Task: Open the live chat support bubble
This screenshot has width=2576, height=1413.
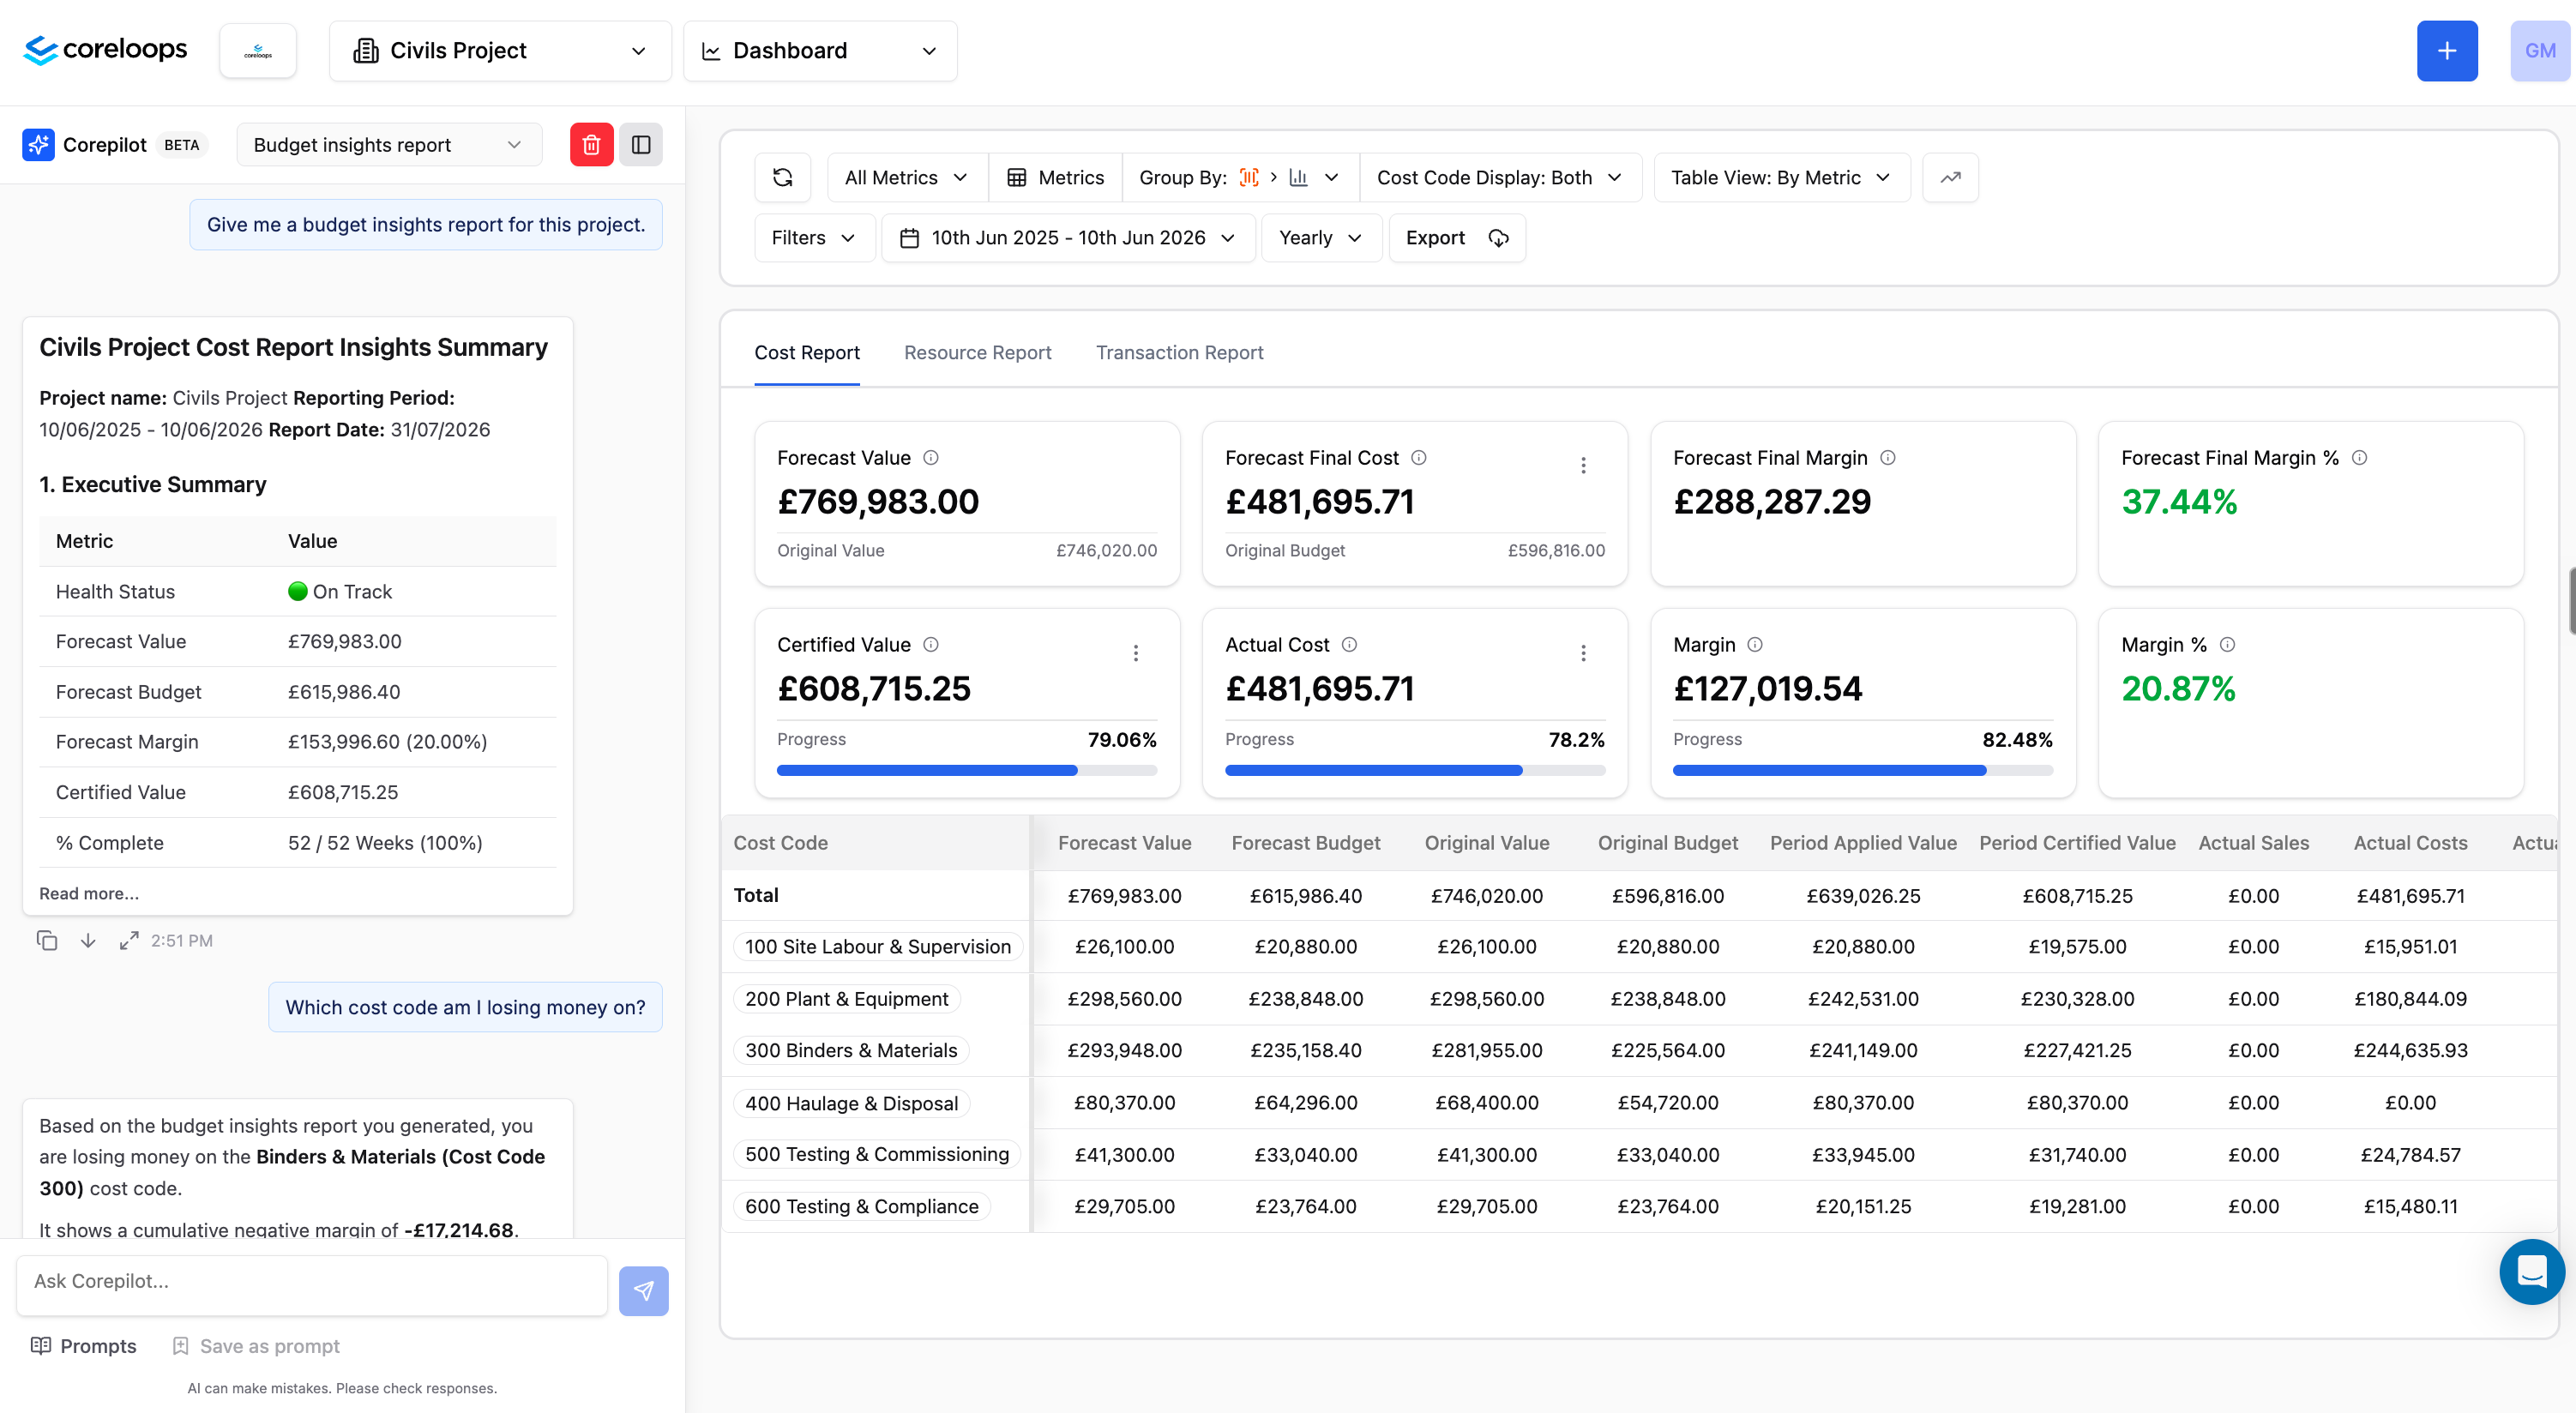Action: tap(2531, 1272)
